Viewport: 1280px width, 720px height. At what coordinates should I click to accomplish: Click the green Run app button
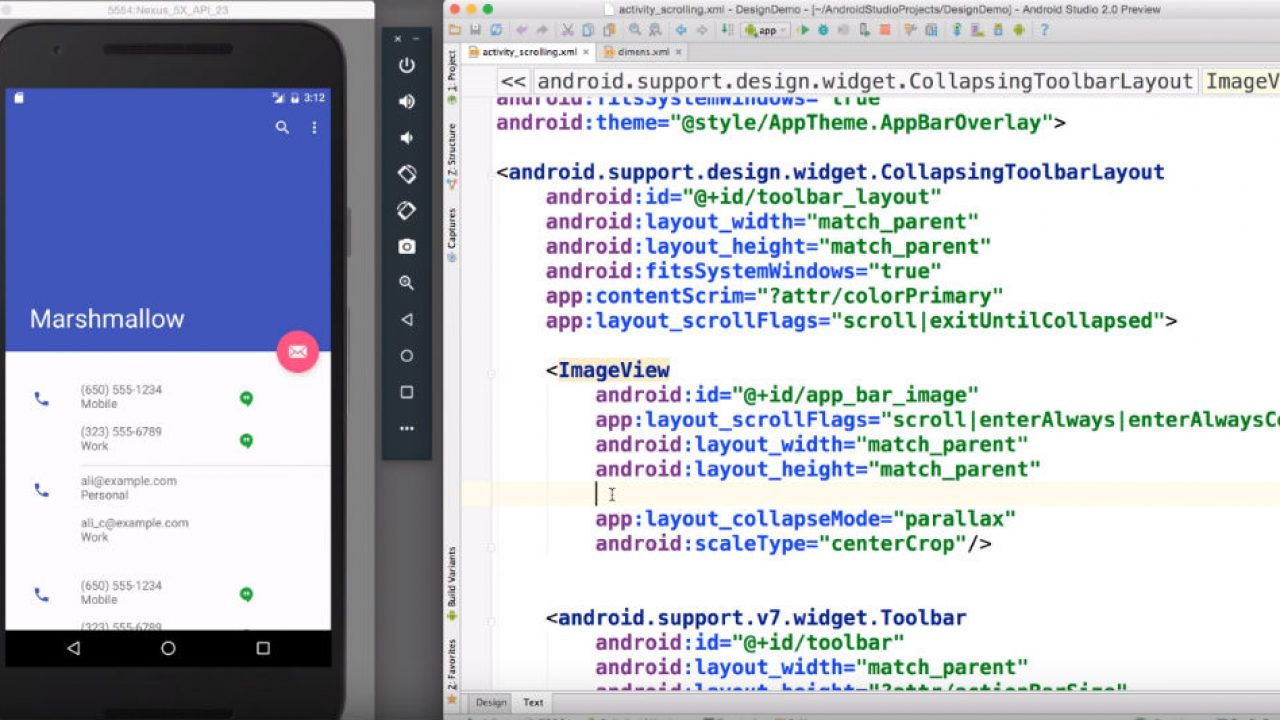click(x=803, y=30)
